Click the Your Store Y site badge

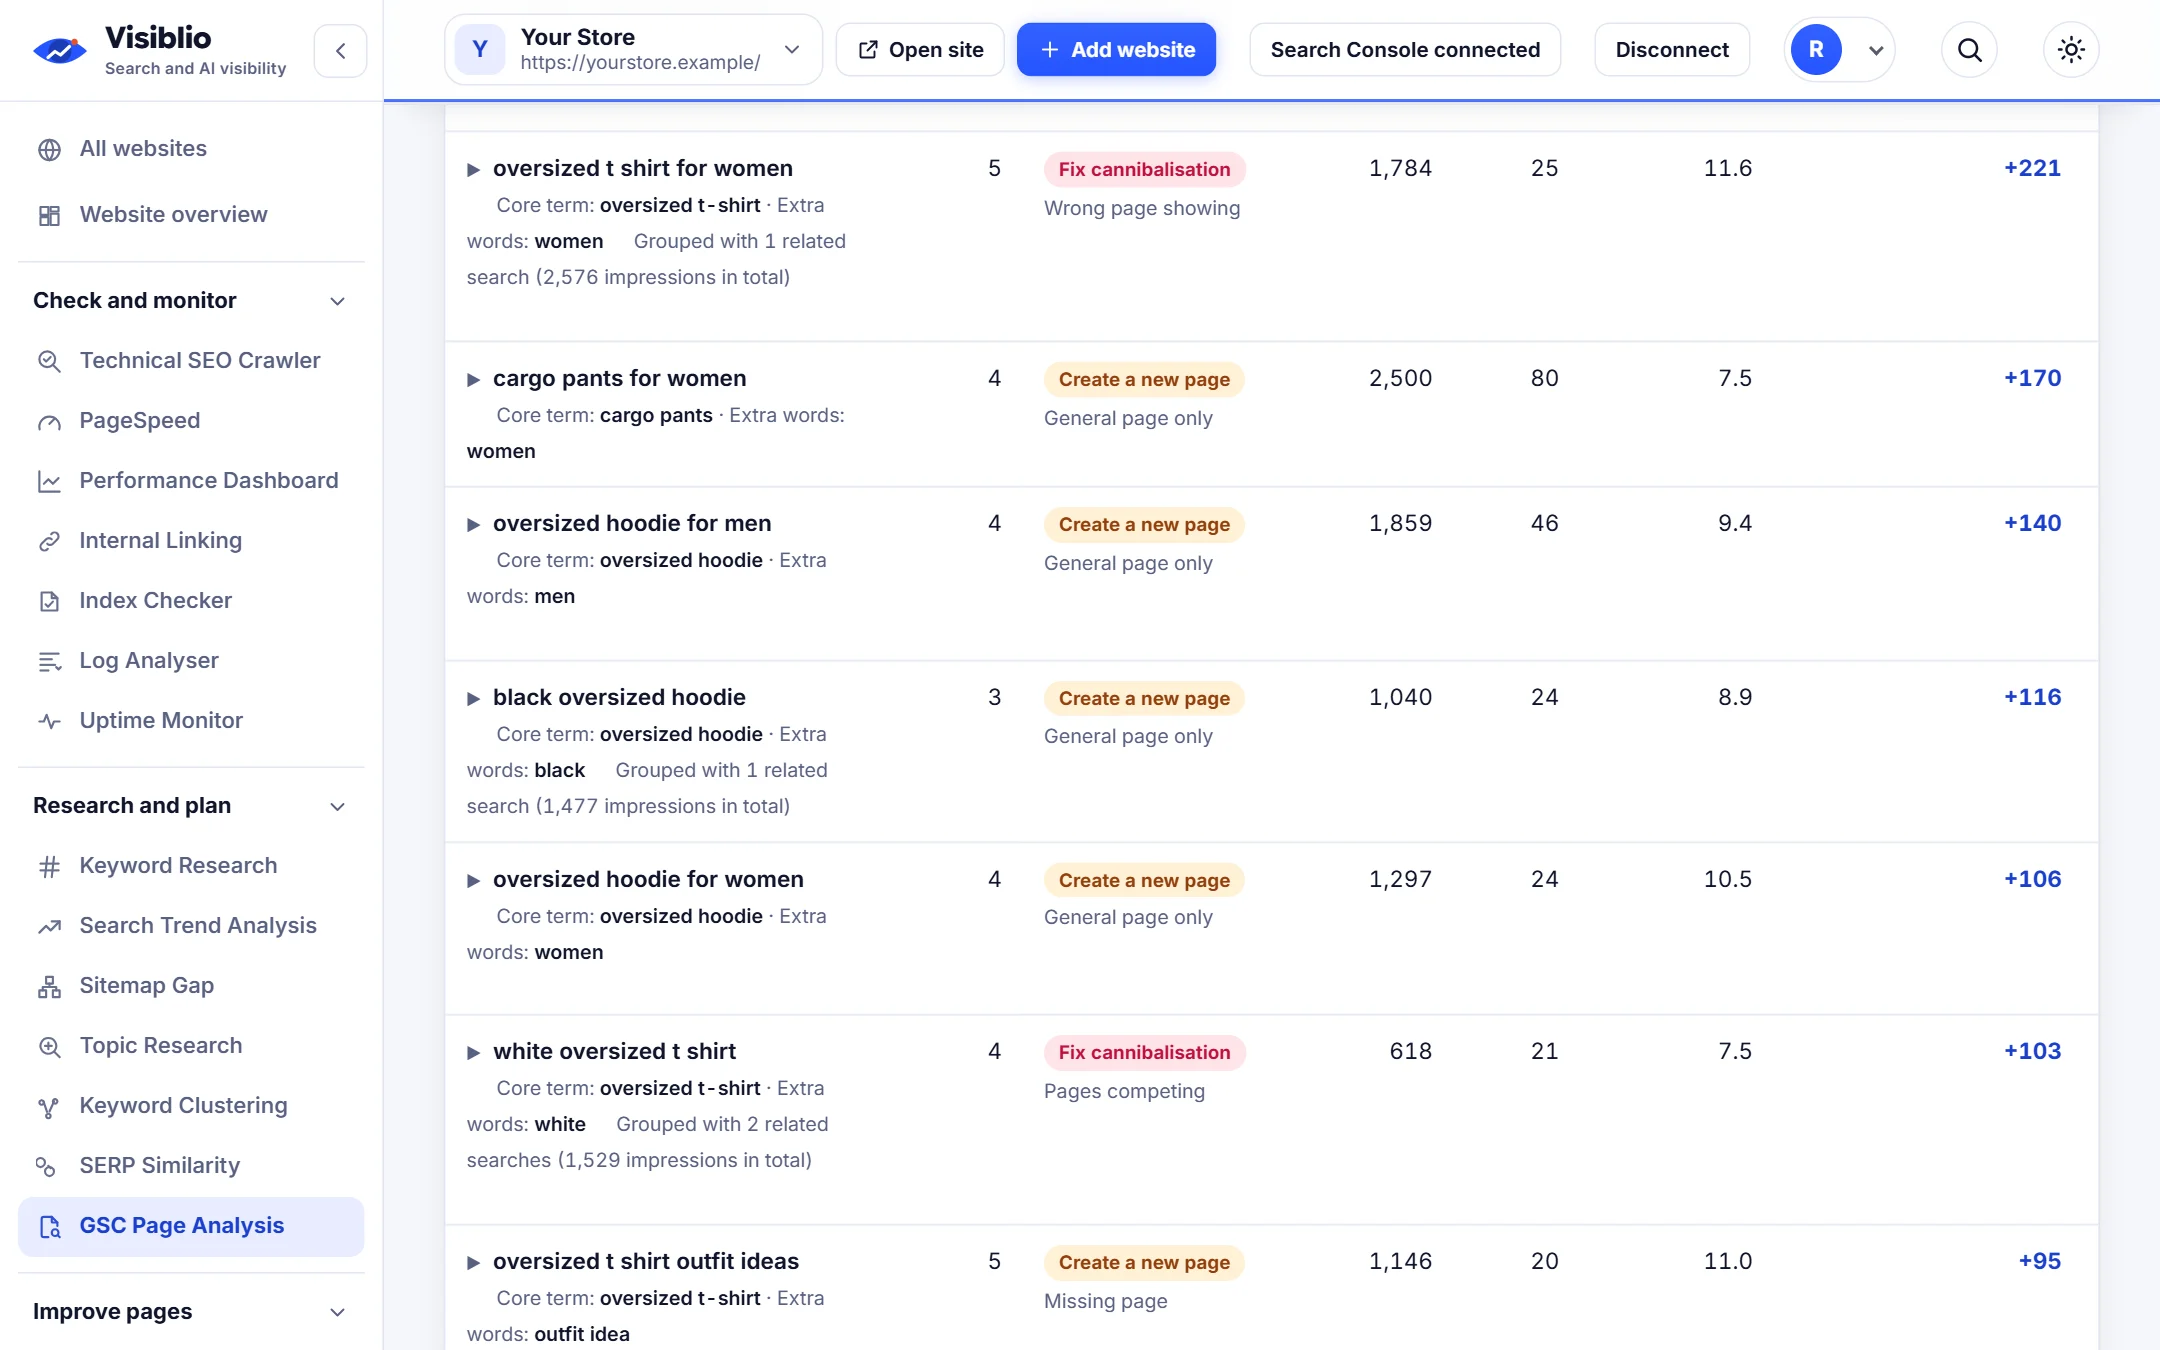point(480,50)
